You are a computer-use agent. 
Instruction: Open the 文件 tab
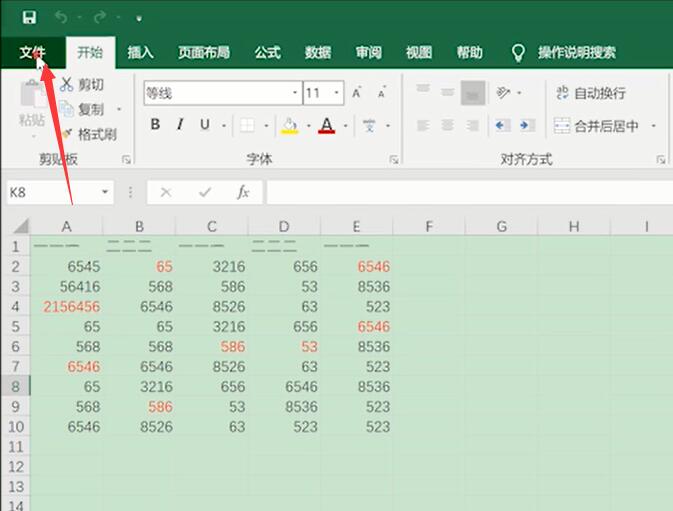pos(33,53)
